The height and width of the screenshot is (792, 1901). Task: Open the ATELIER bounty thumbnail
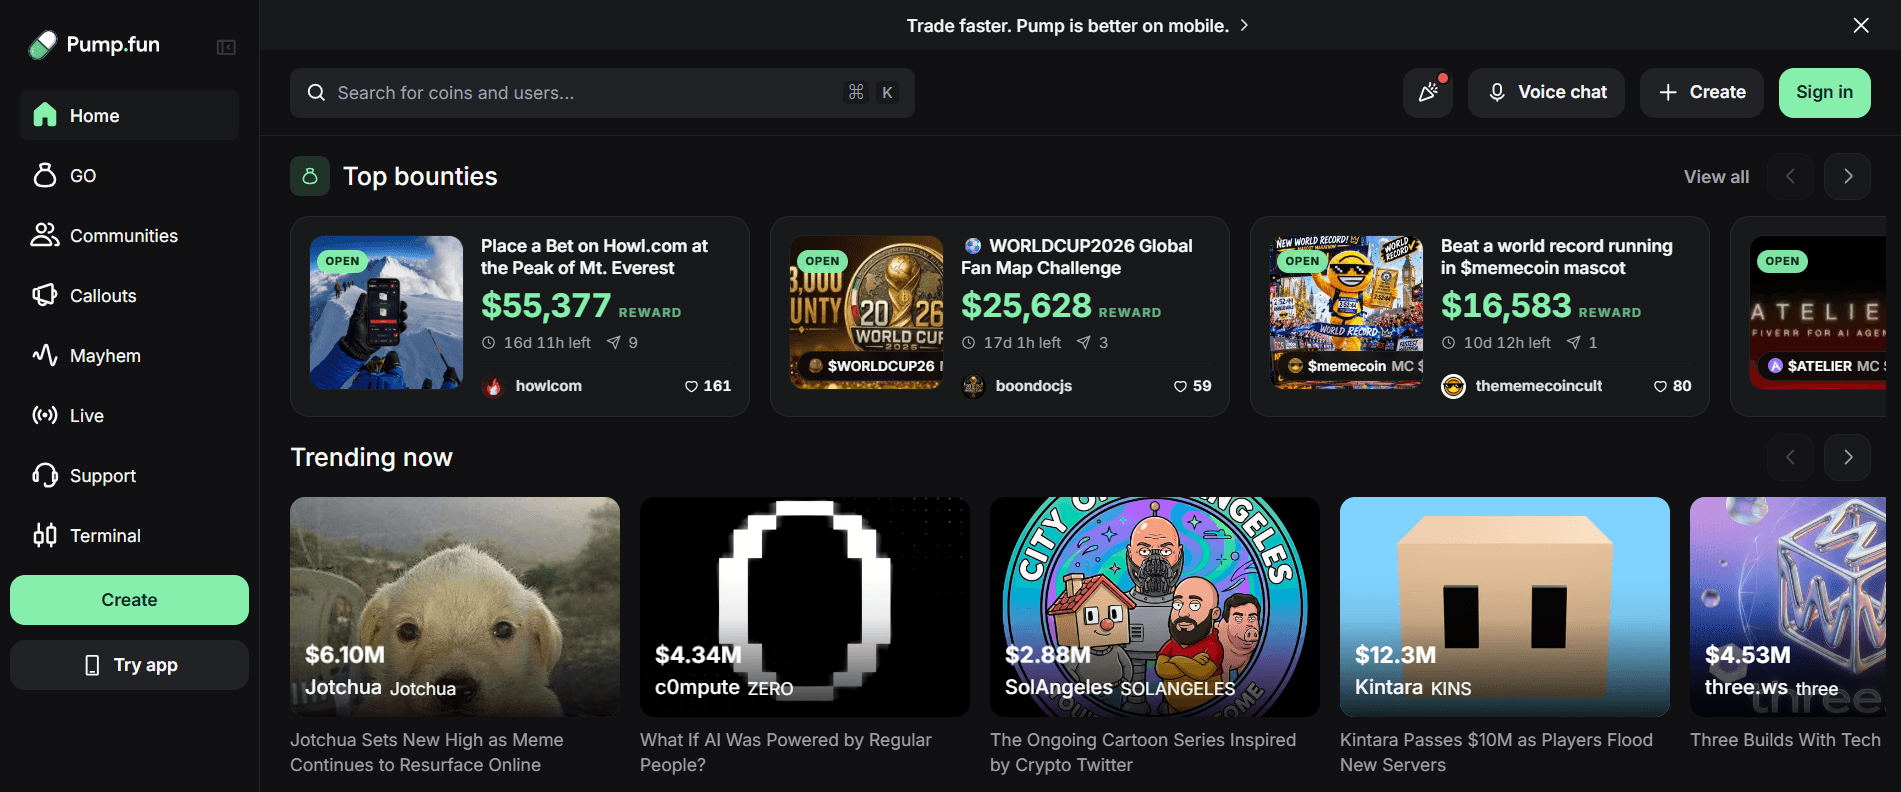click(x=1818, y=313)
